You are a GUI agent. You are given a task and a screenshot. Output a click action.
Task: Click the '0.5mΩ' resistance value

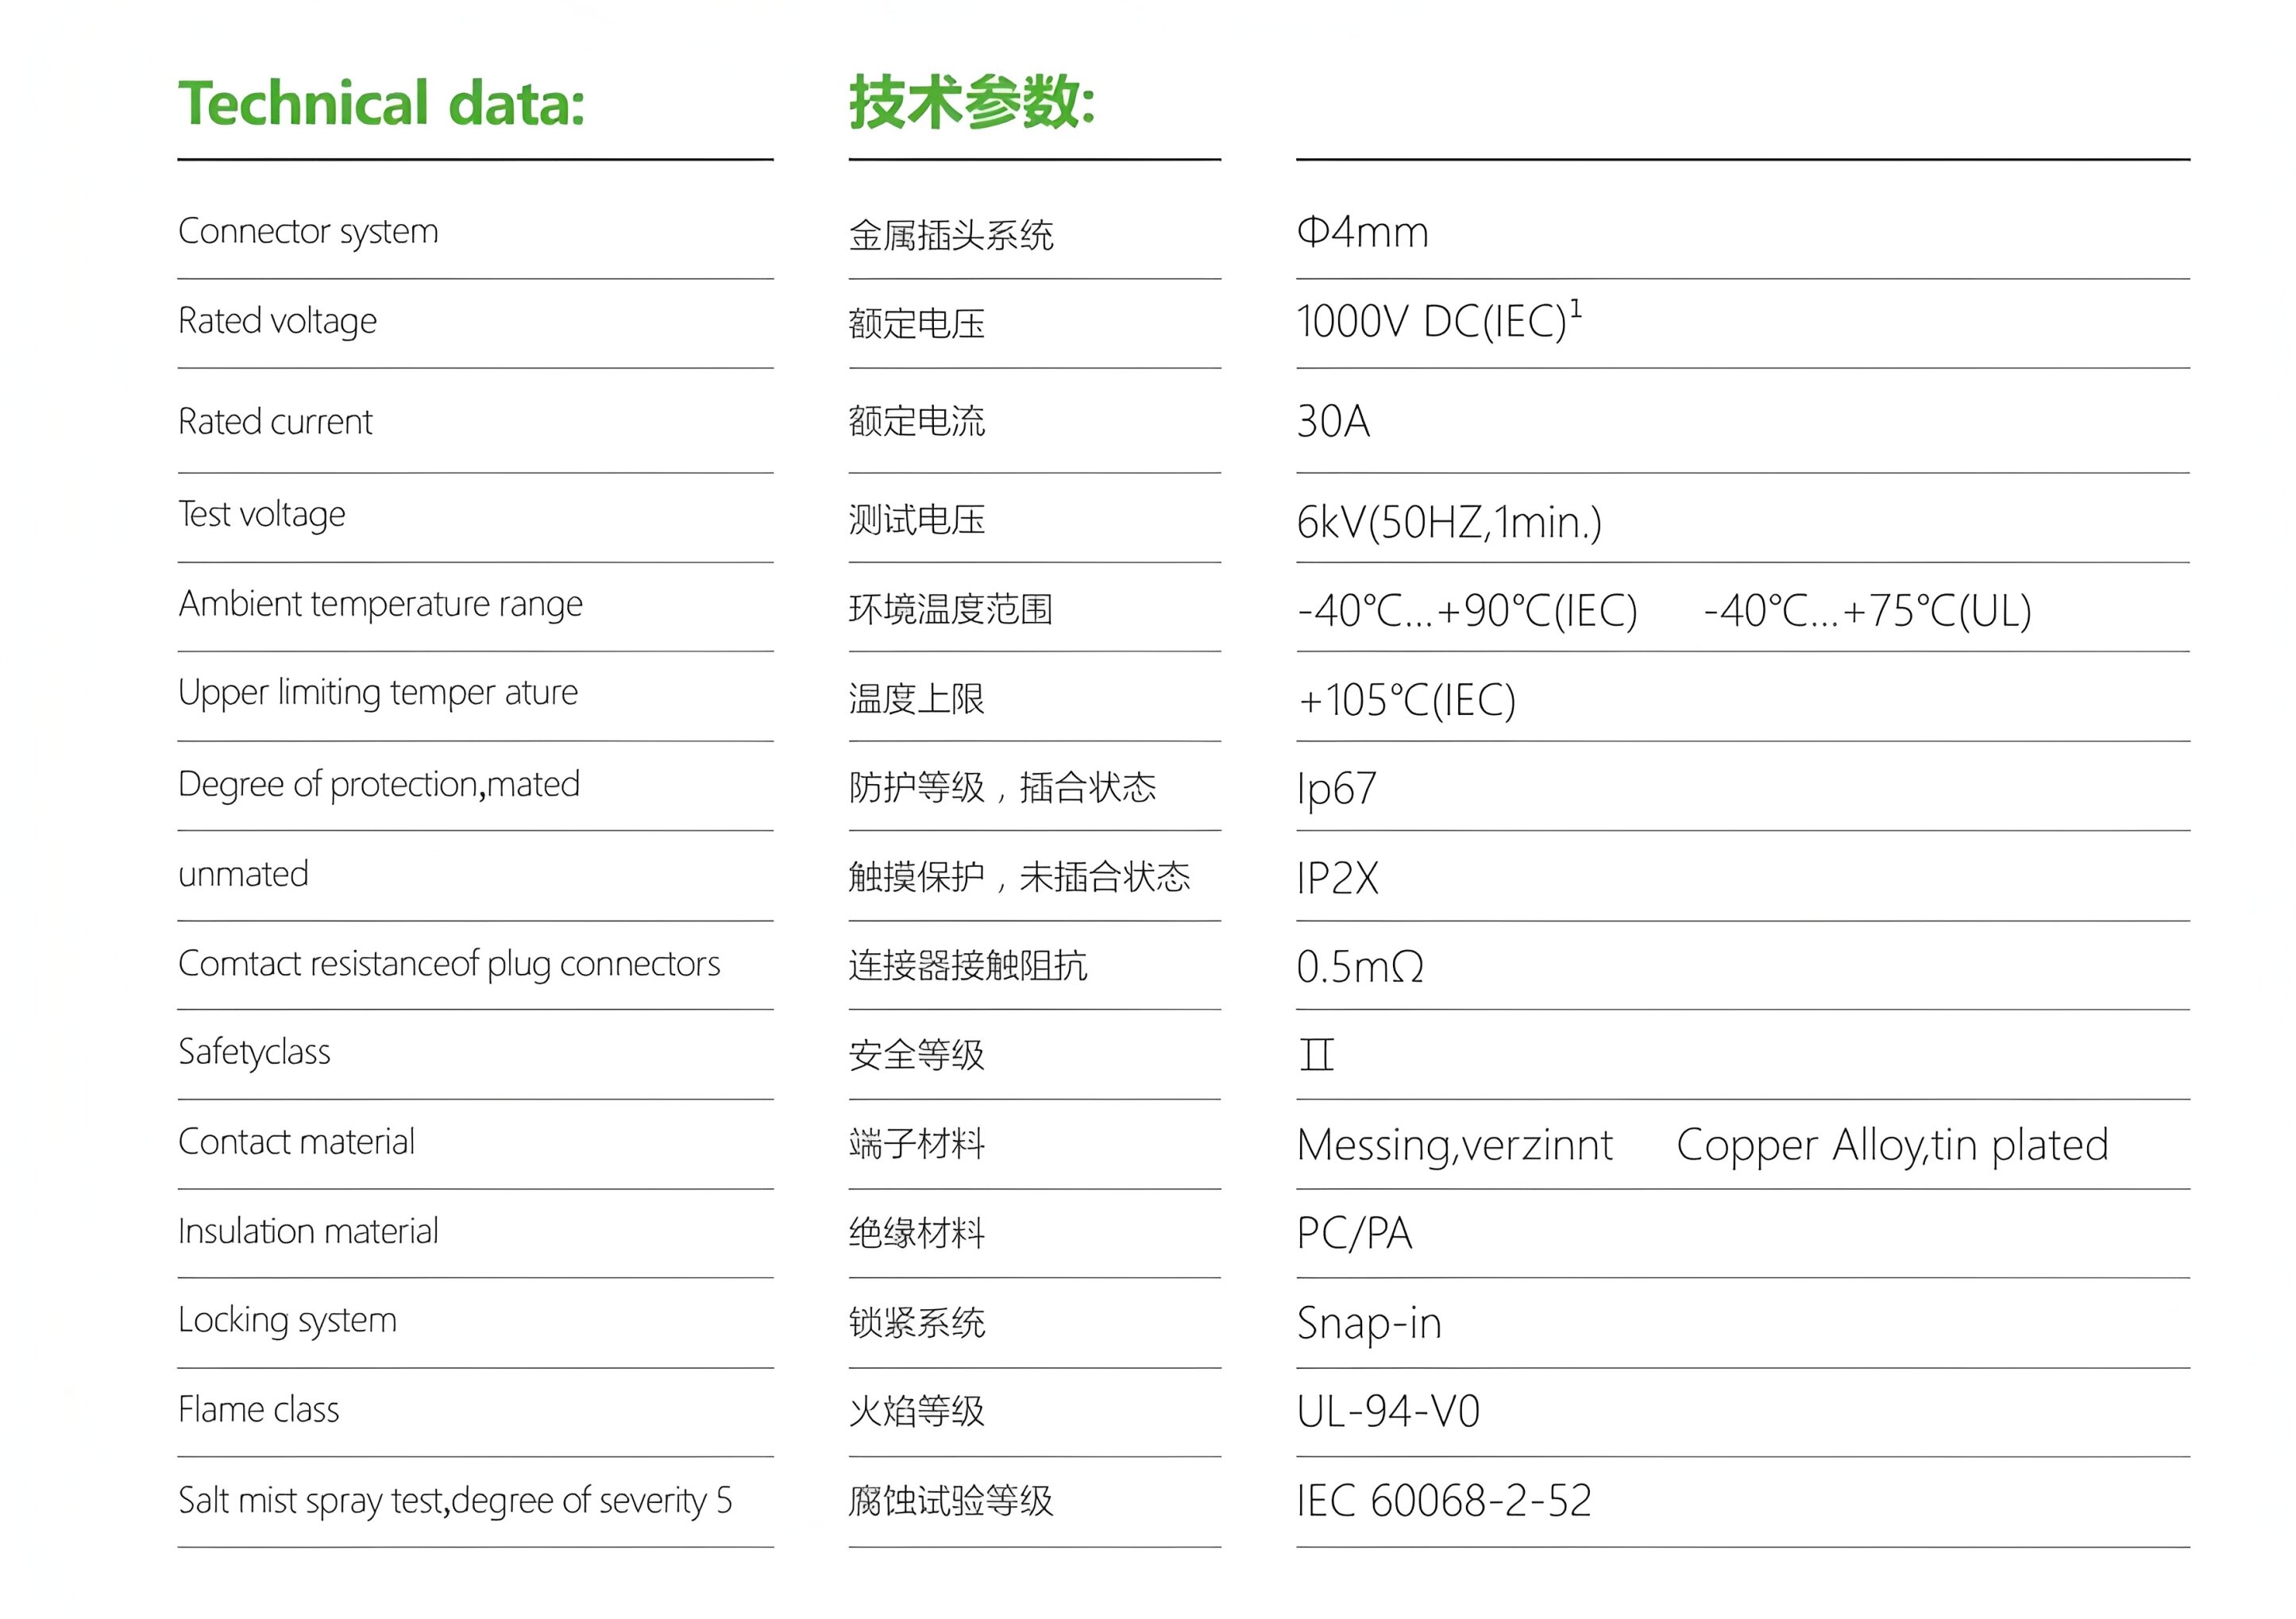pyautogui.click(x=1360, y=967)
